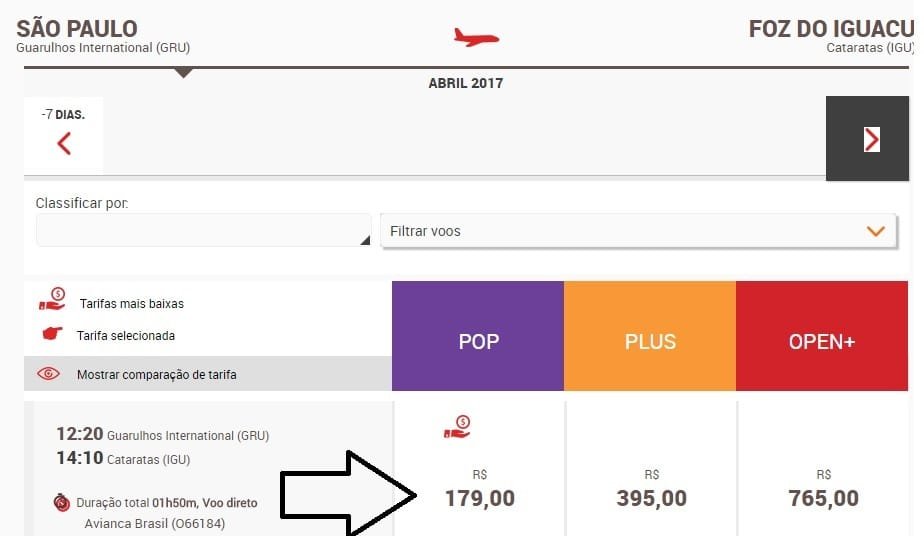This screenshot has width=924, height=536.
Task: Open the Classificar por dropdown
Action: (x=203, y=230)
